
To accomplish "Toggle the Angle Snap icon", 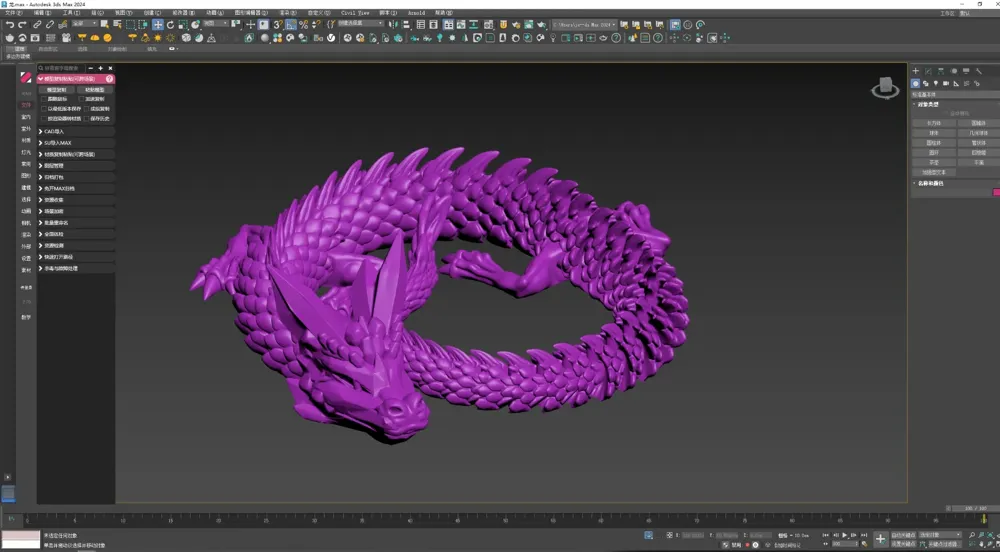I will 291,24.
